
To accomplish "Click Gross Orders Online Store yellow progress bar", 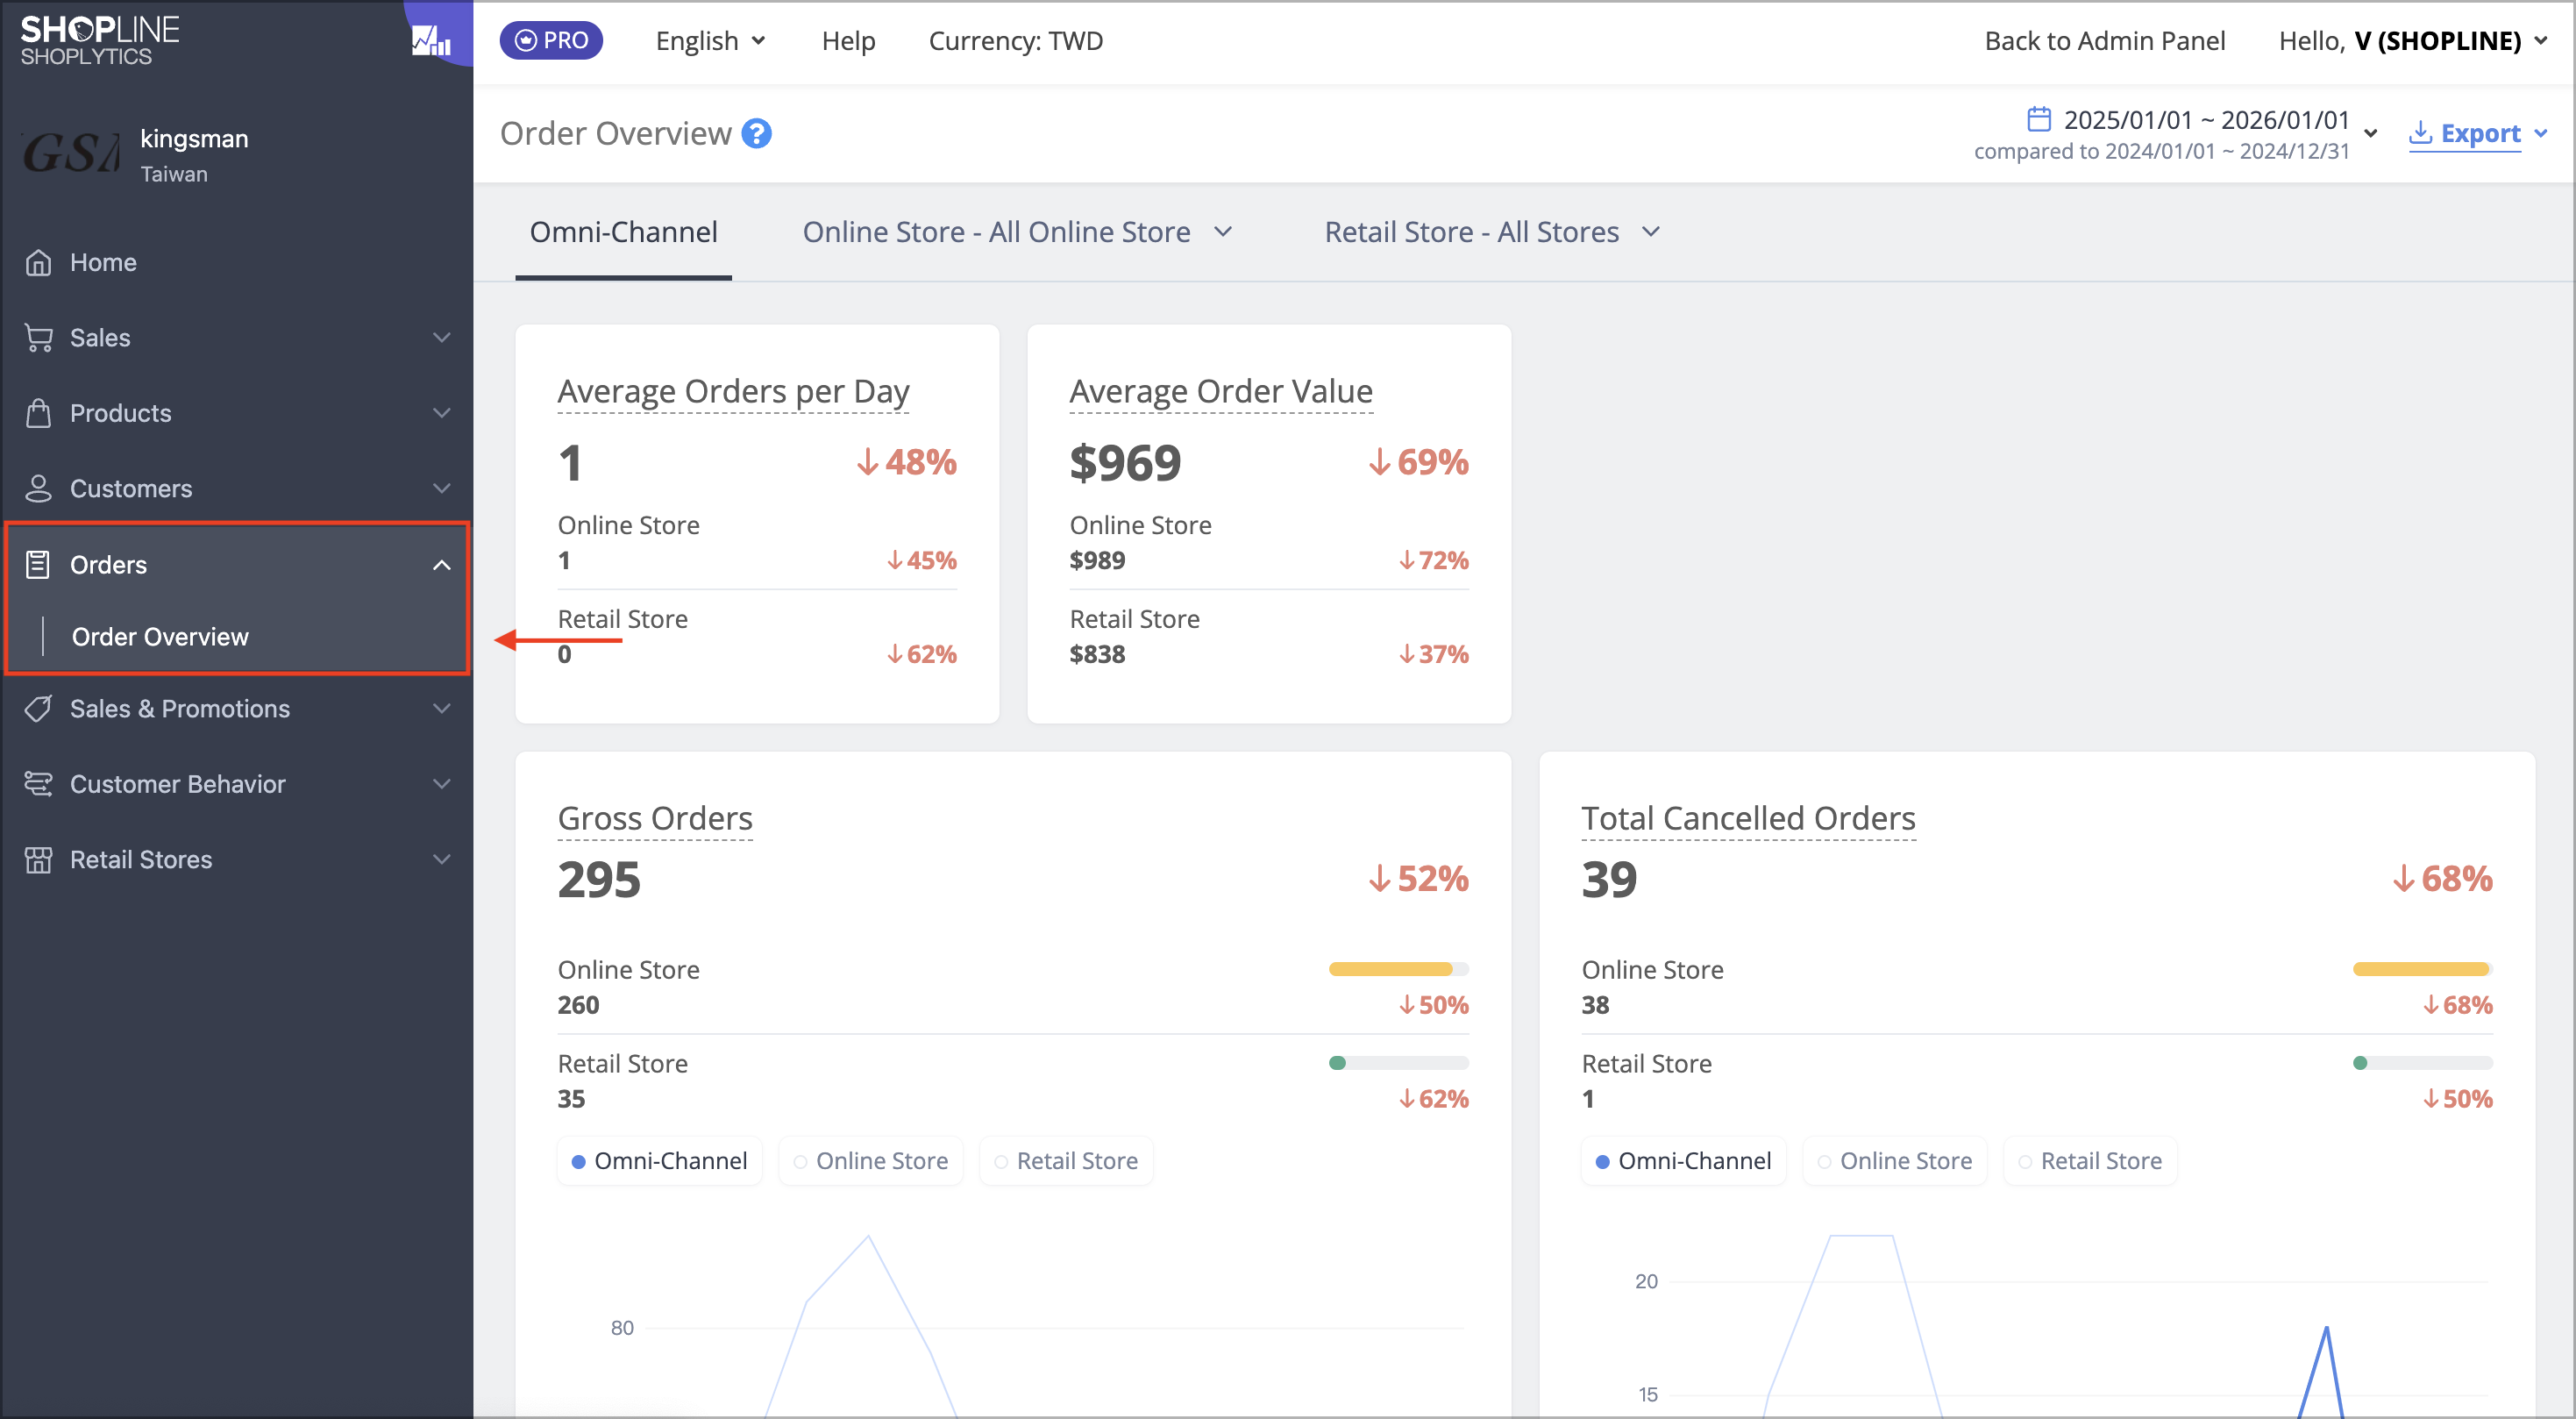I will pos(1398,969).
